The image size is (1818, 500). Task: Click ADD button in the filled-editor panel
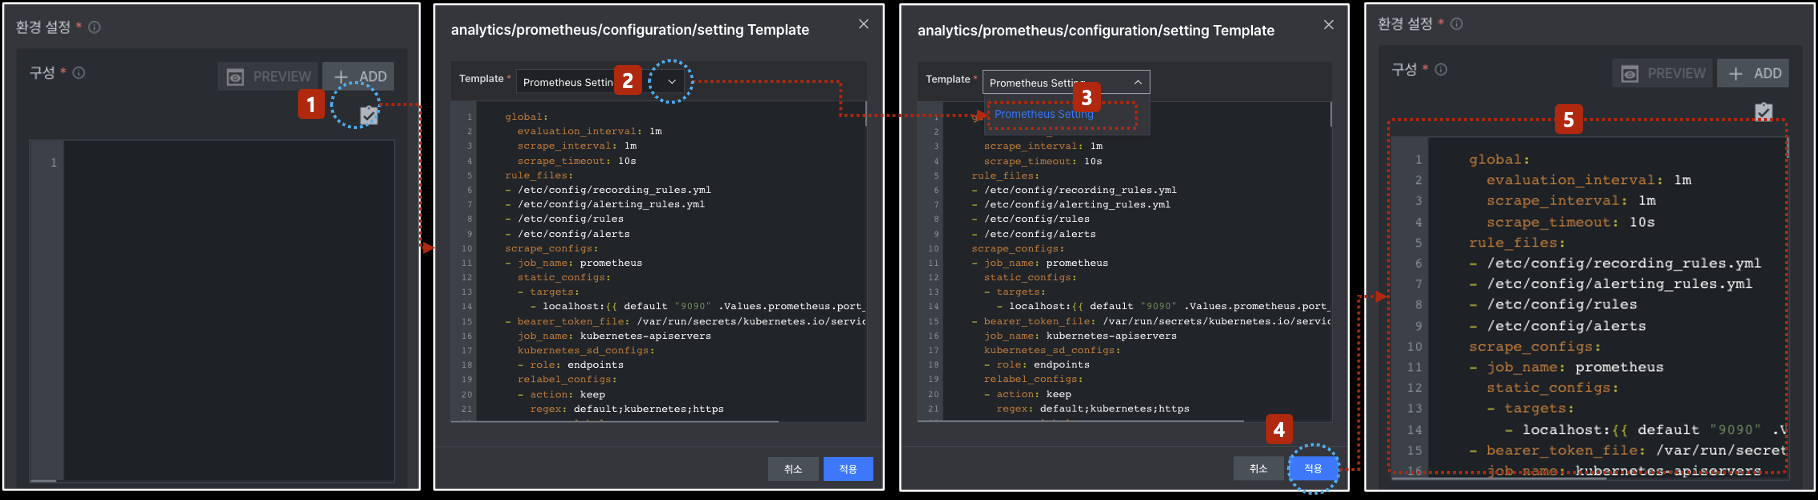(x=1754, y=73)
